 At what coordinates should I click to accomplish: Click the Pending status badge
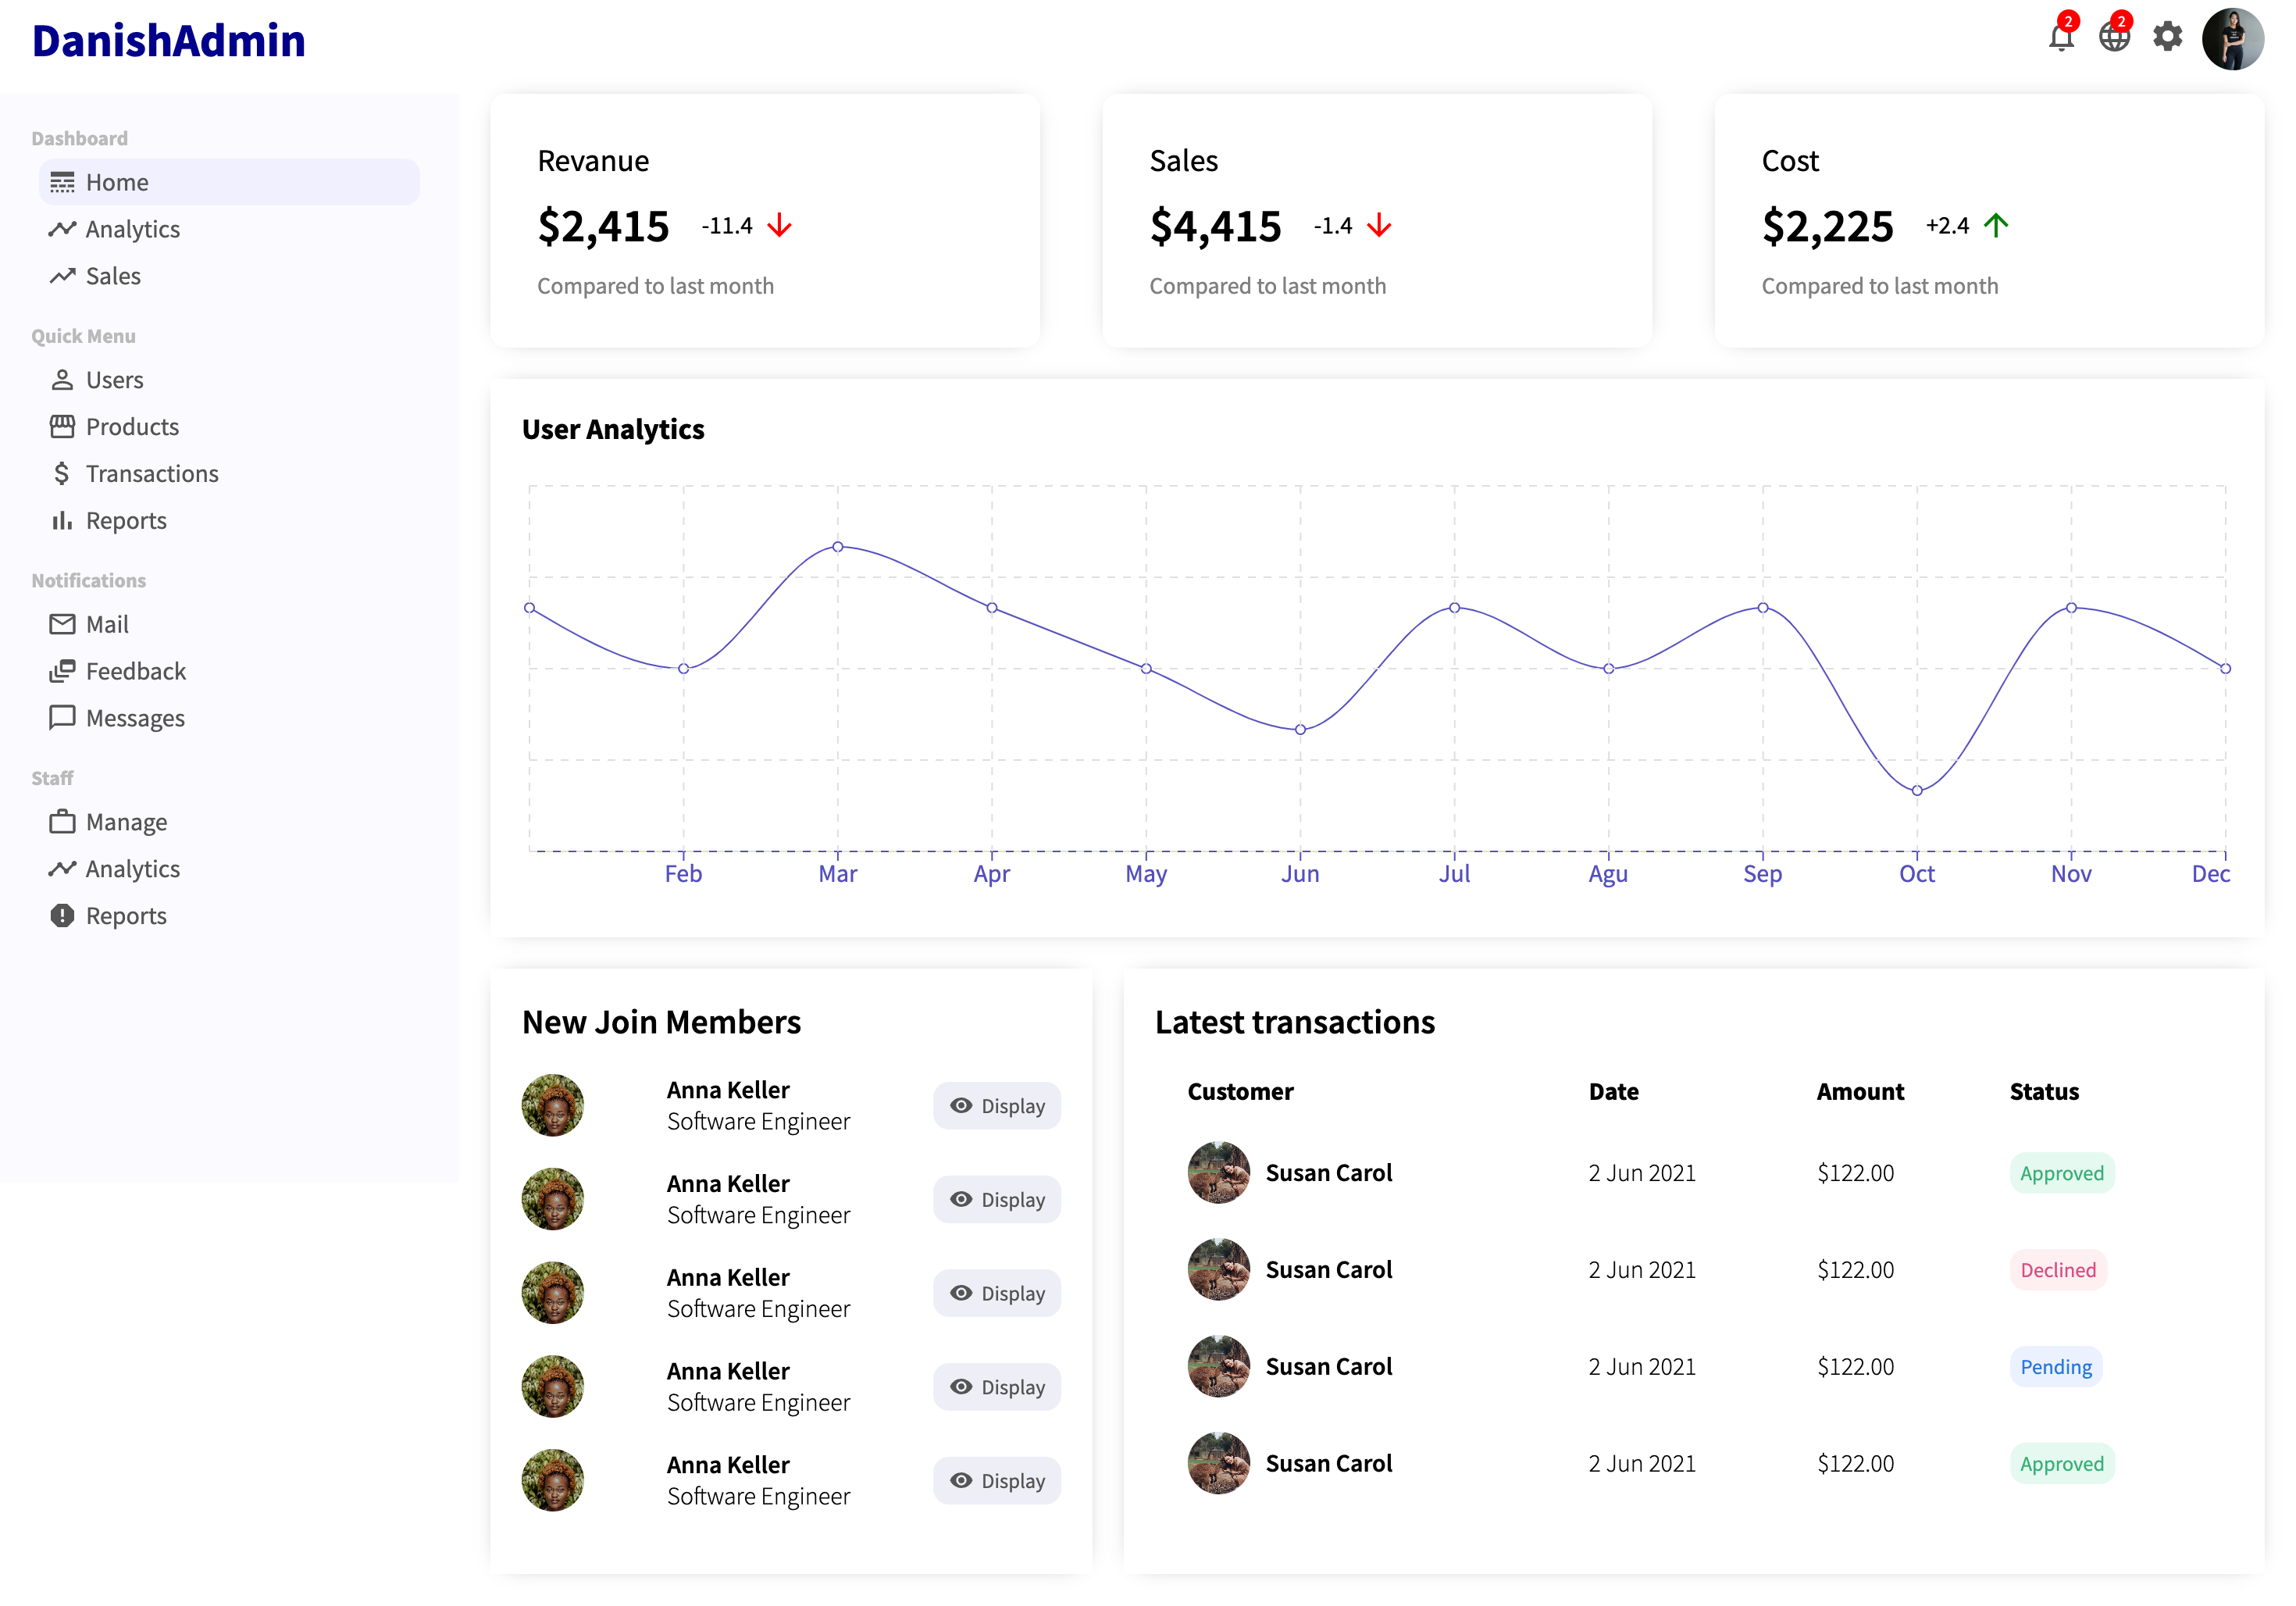(2056, 1367)
